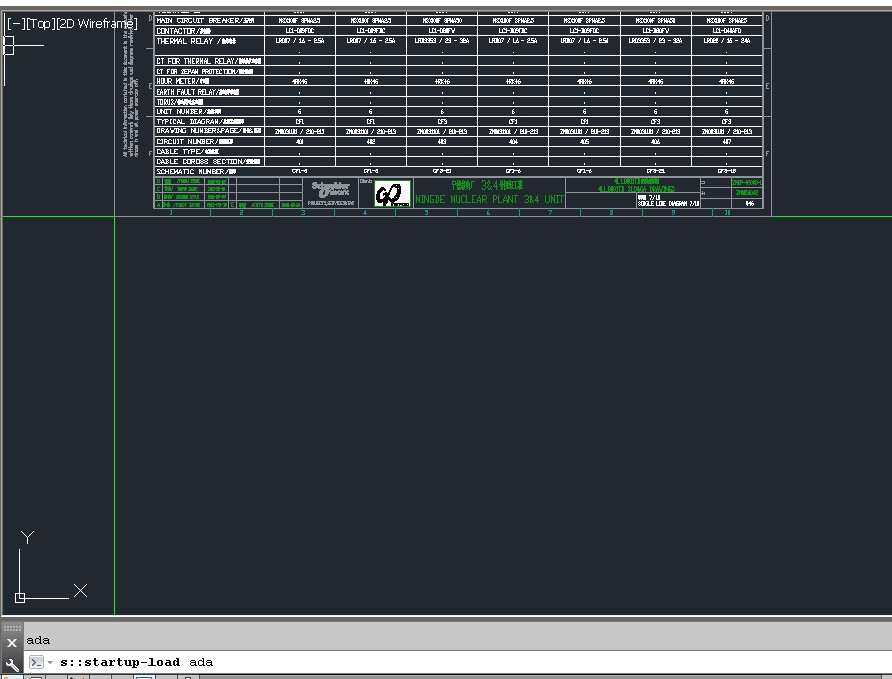The width and height of the screenshot is (892, 679).
Task: Select 'TYPICAL DIAGRAM' row label
Action: tap(200, 121)
